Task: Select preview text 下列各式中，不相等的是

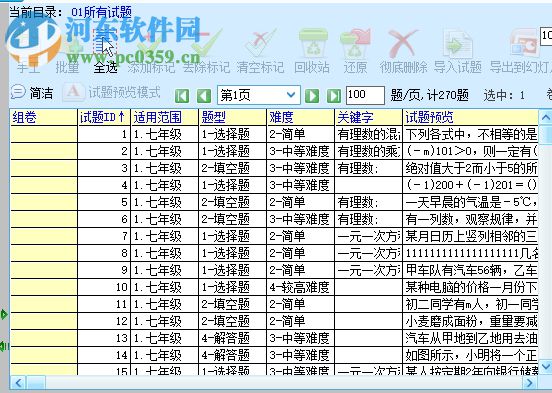Action: pyautogui.click(x=470, y=135)
